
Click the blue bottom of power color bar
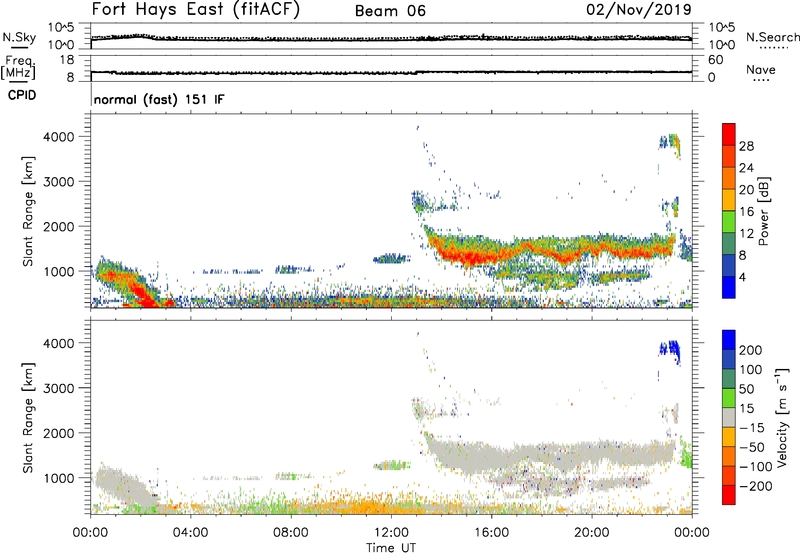pos(729,287)
